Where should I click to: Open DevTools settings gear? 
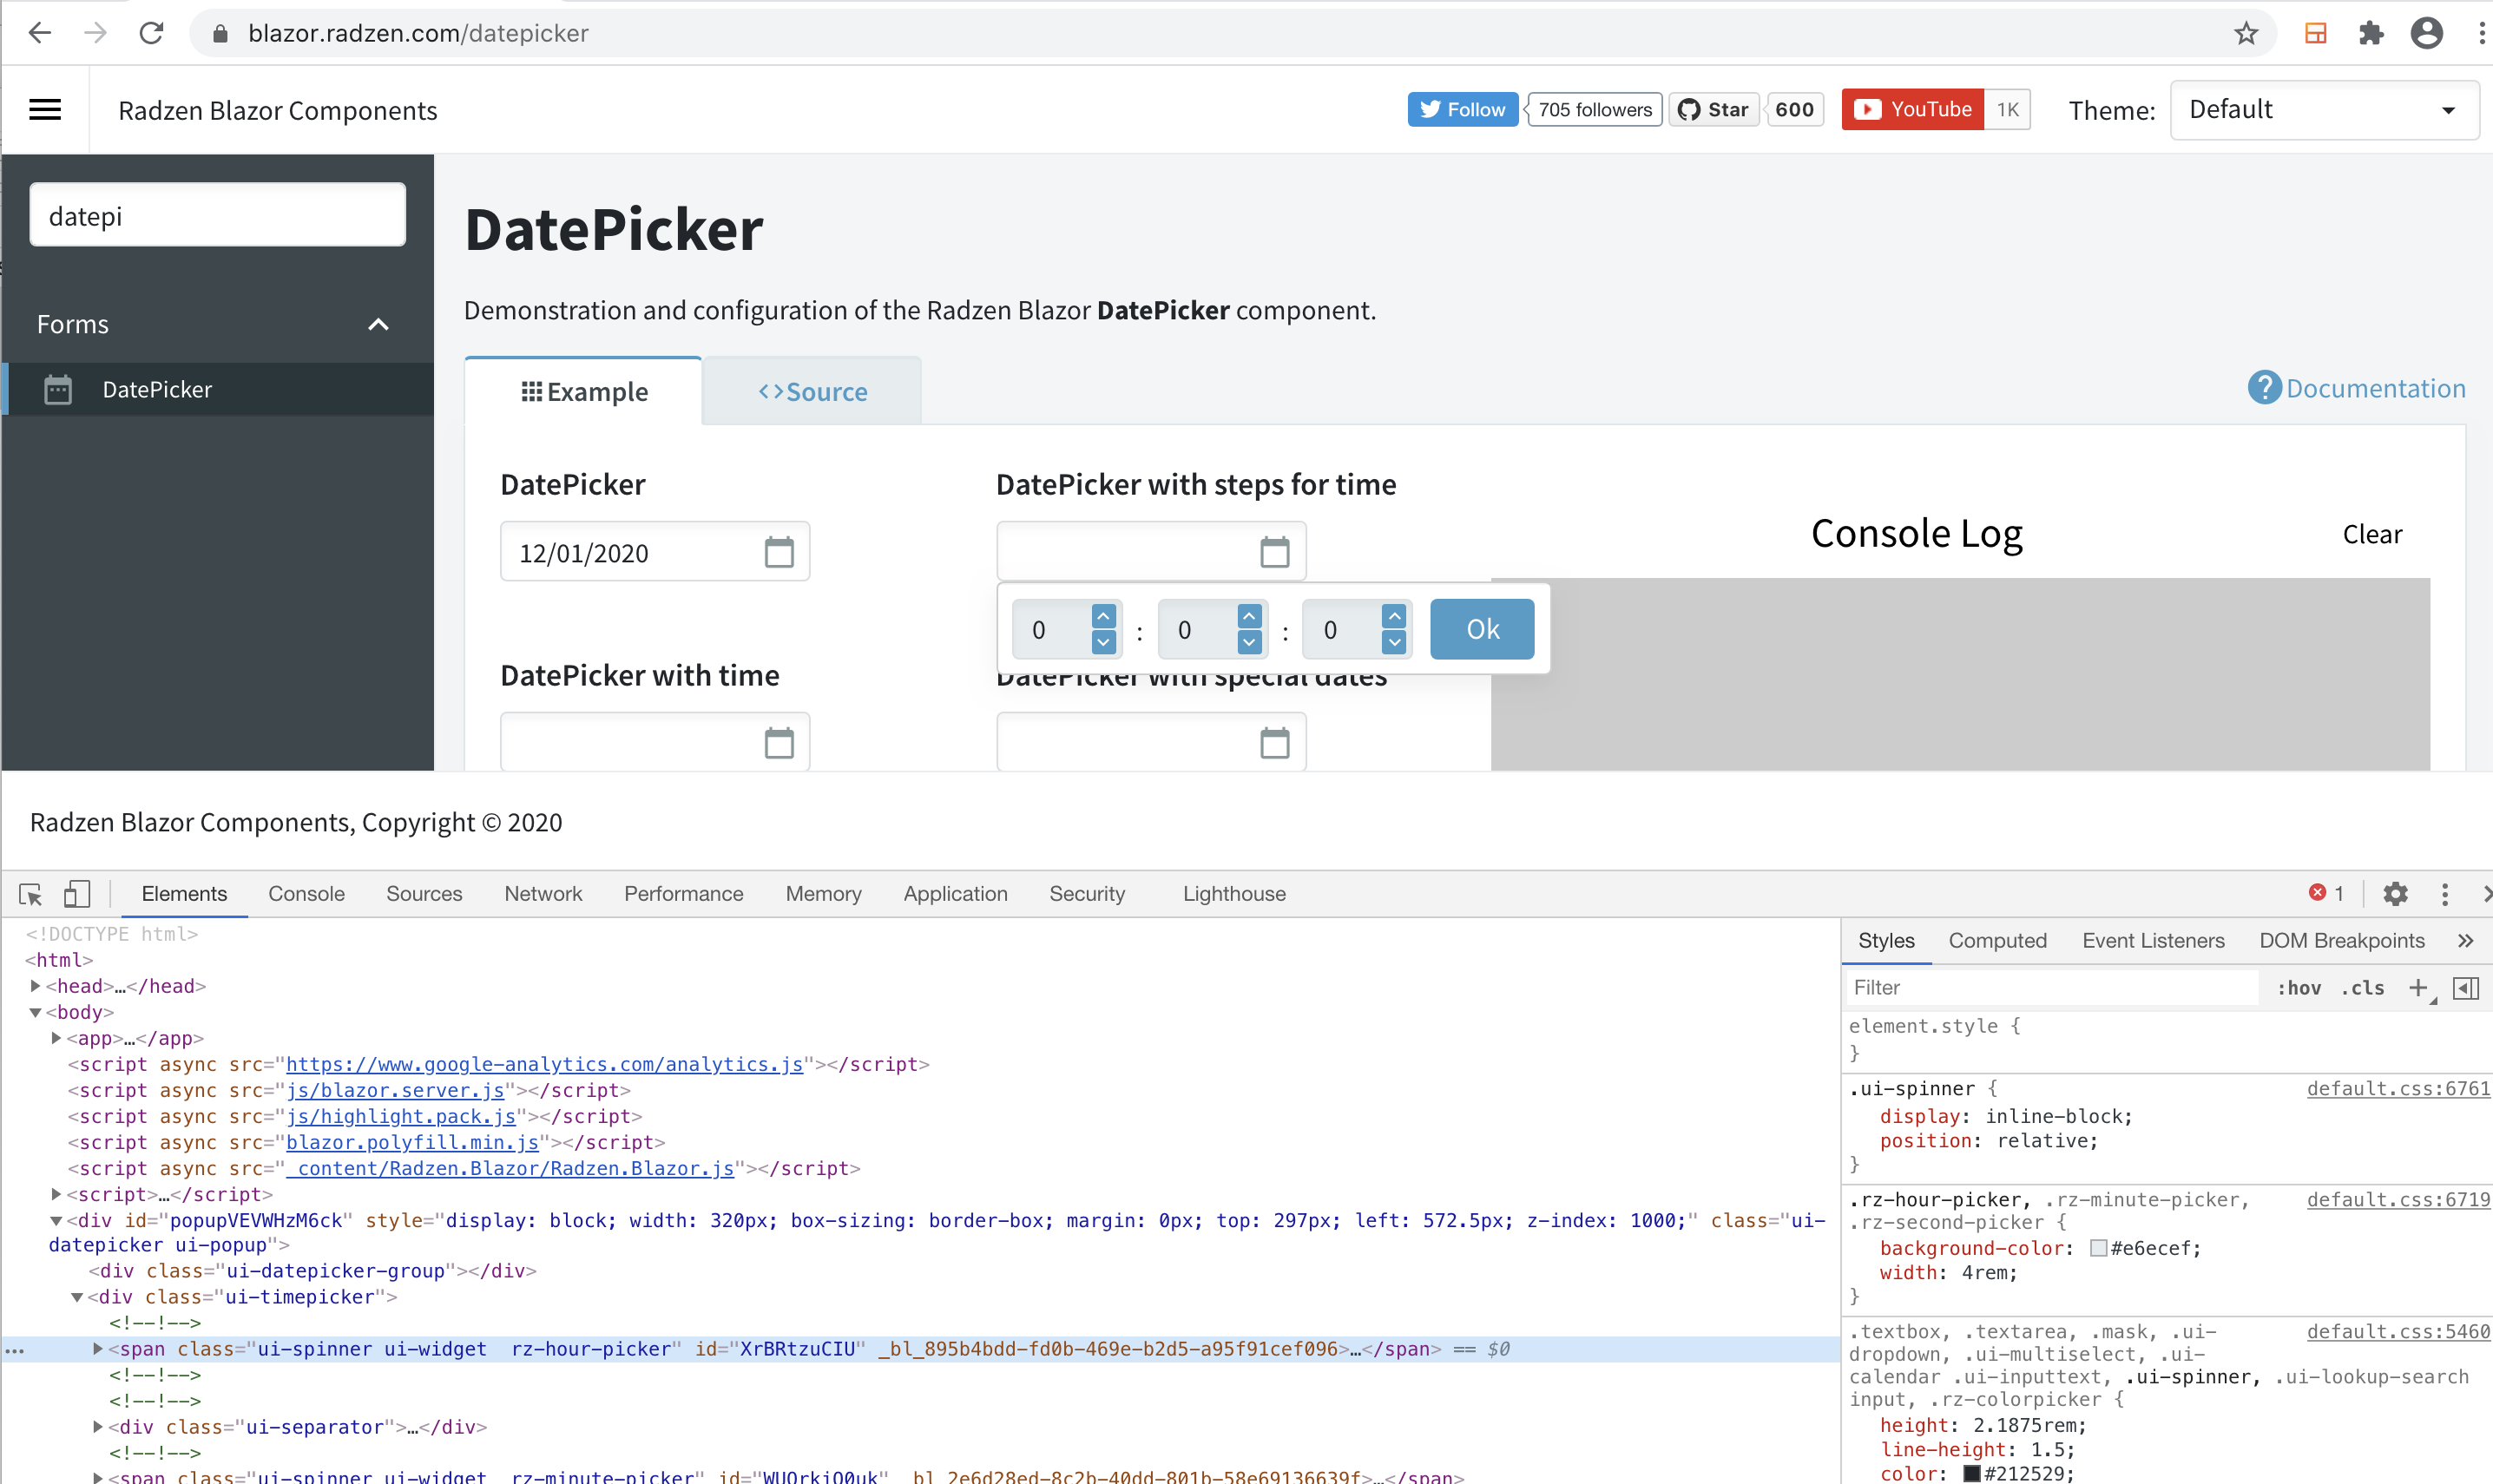pyautogui.click(x=2395, y=894)
